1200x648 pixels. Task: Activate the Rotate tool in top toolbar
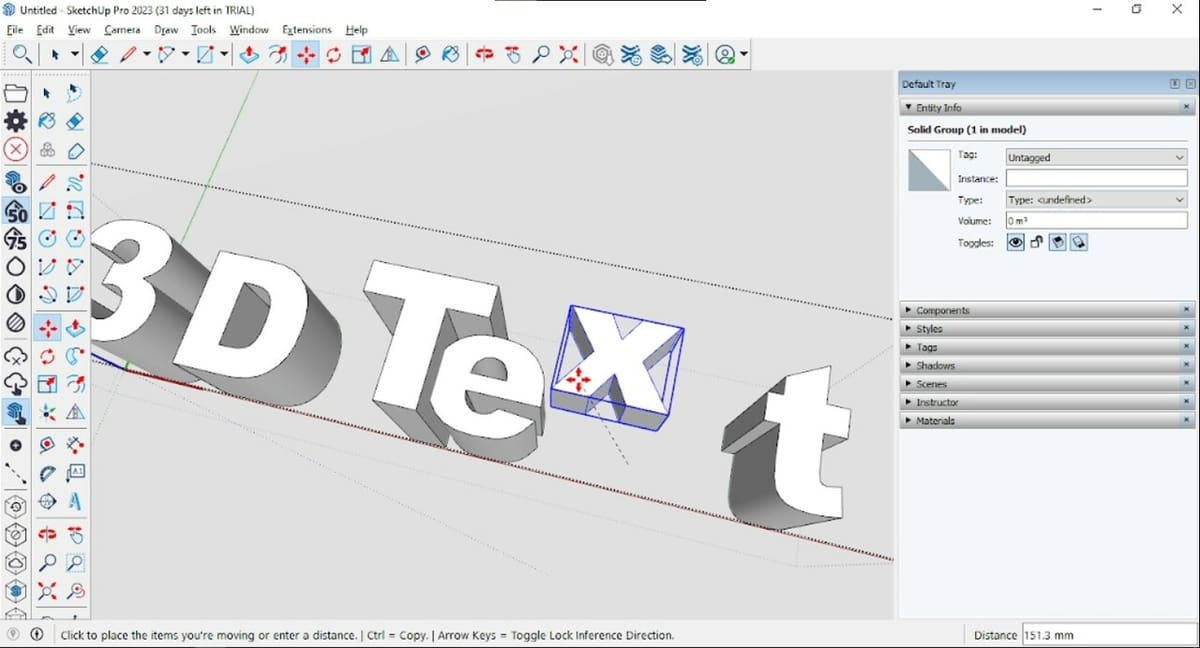[x=334, y=55]
